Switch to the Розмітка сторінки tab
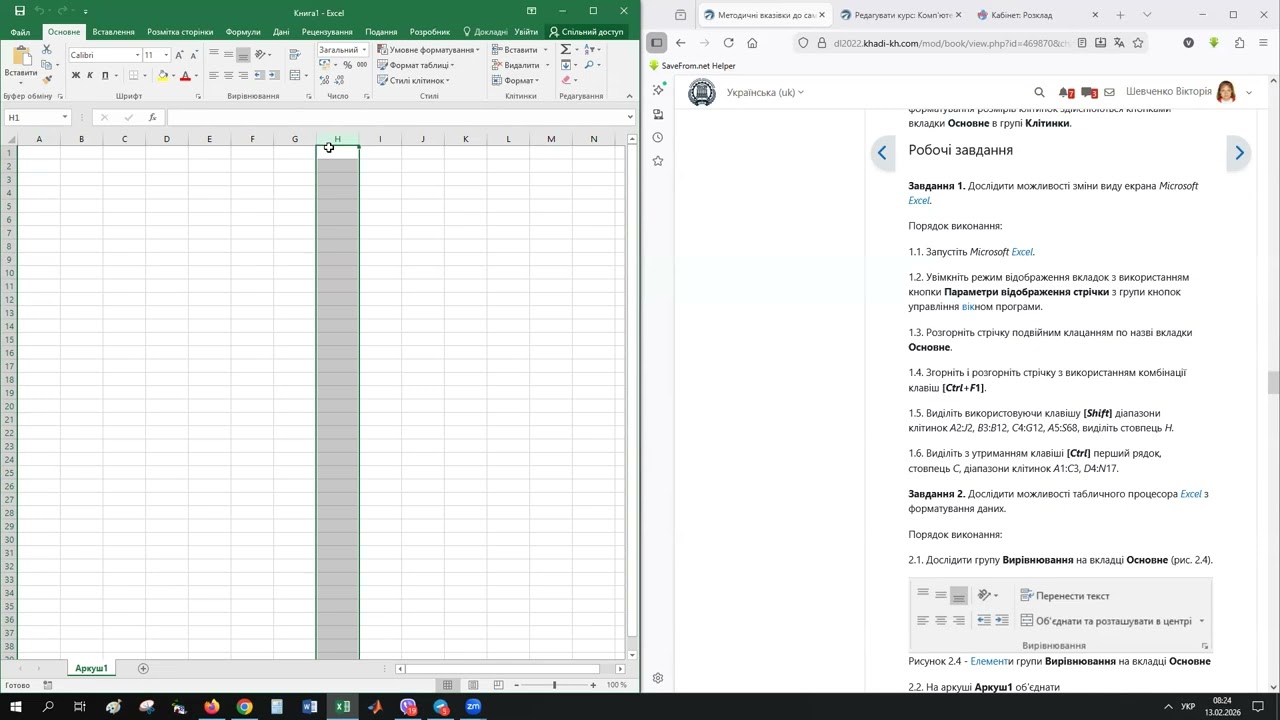Viewport: 1280px width, 720px height. click(x=180, y=32)
